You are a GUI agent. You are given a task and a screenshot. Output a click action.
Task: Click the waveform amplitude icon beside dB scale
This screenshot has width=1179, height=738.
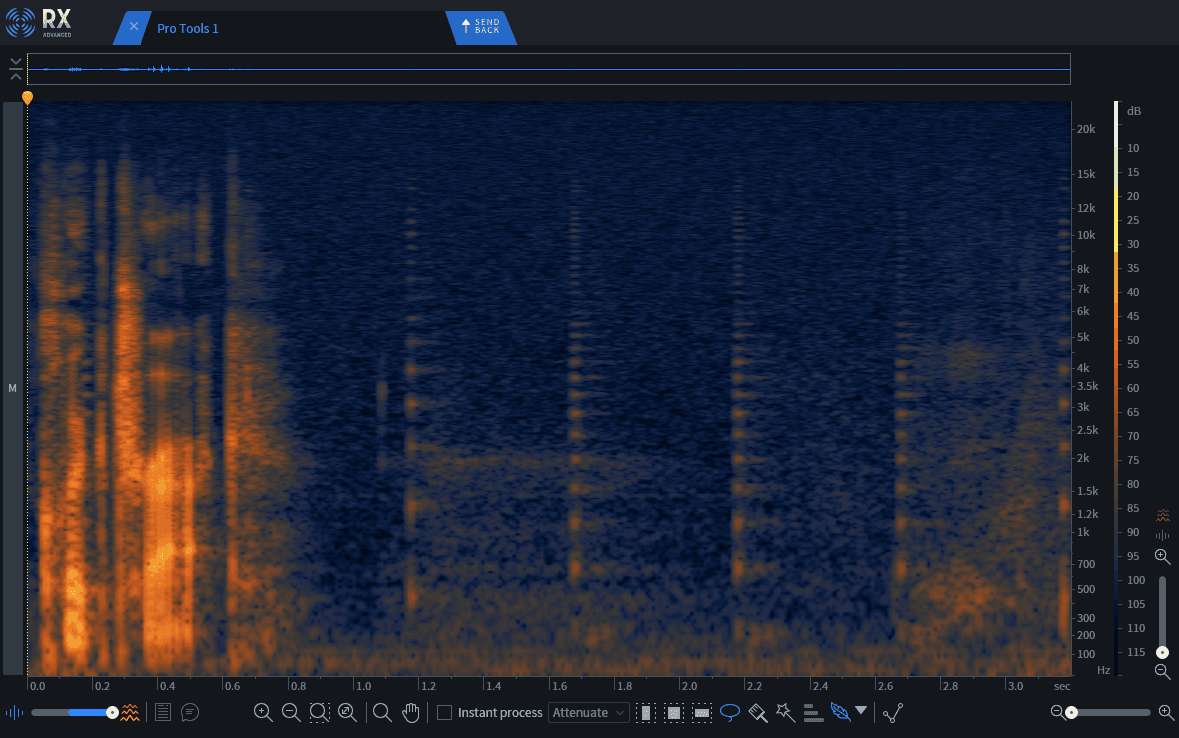coord(1162,536)
